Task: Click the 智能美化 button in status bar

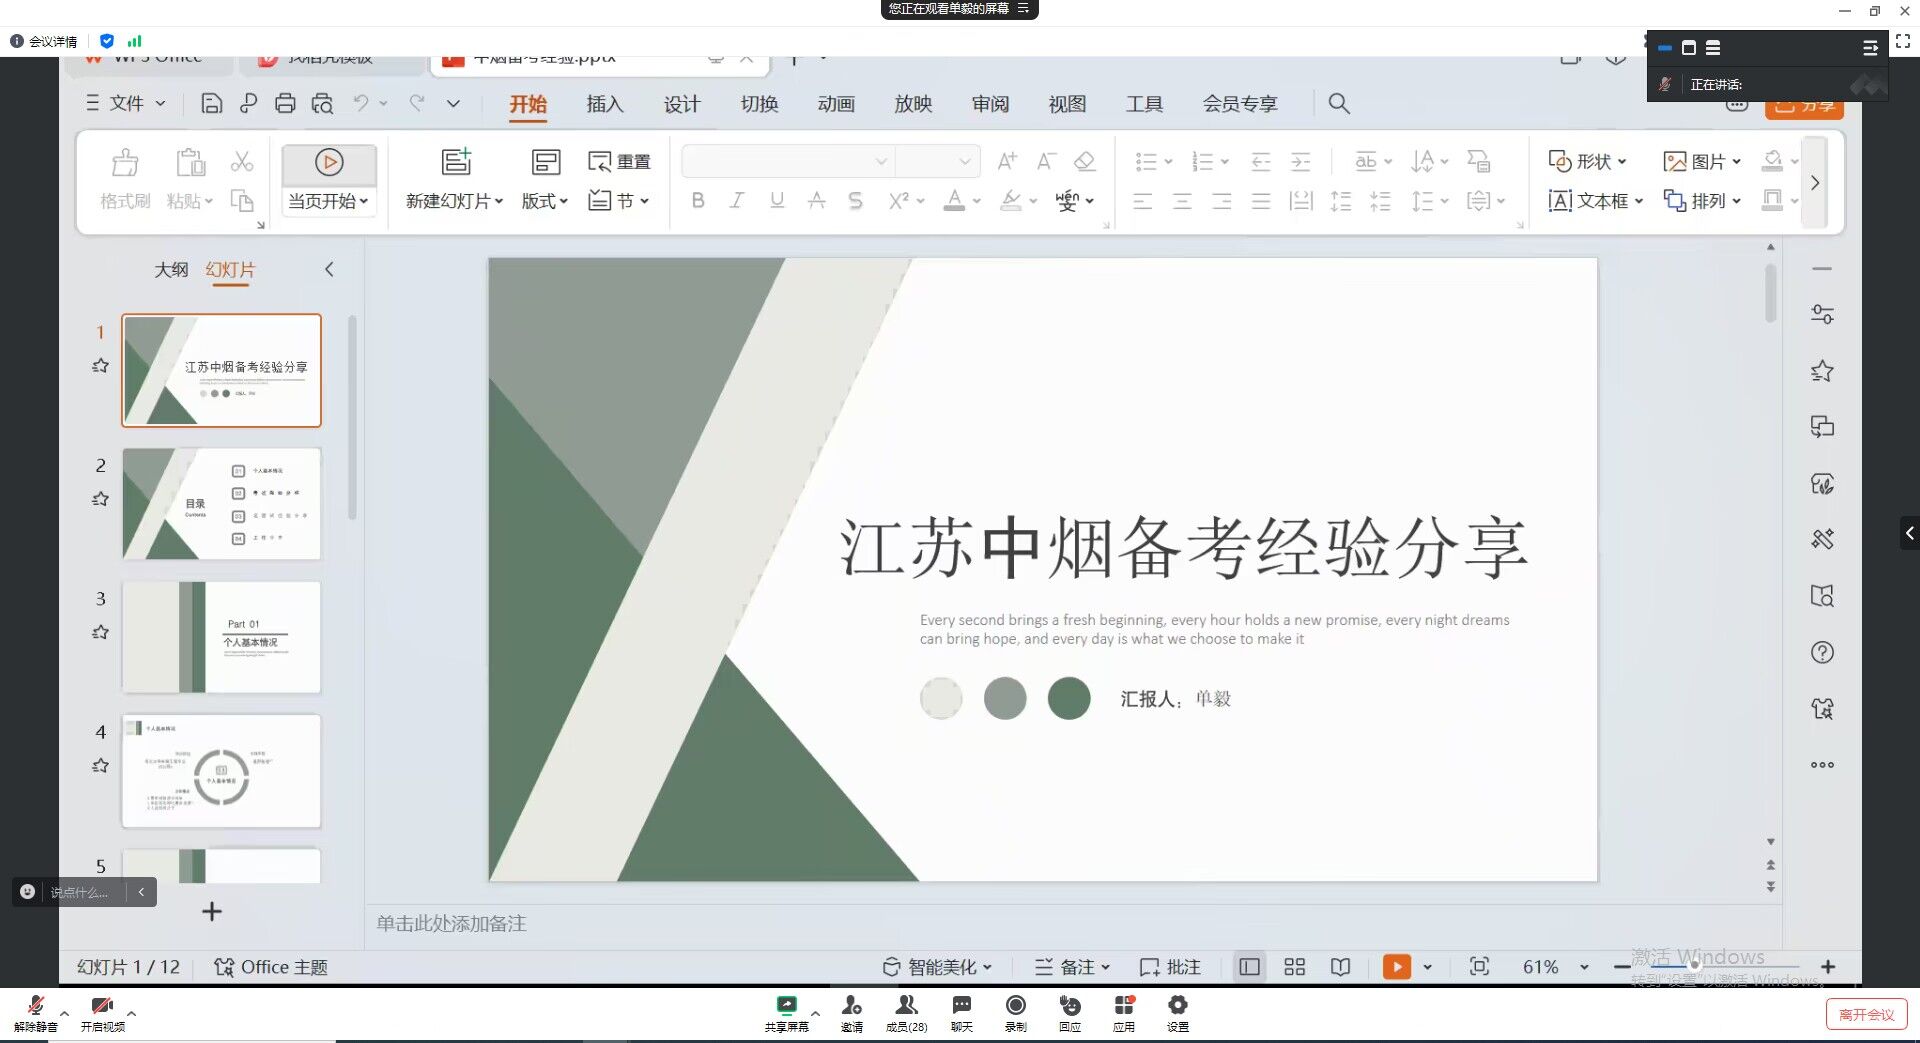Action: point(938,967)
